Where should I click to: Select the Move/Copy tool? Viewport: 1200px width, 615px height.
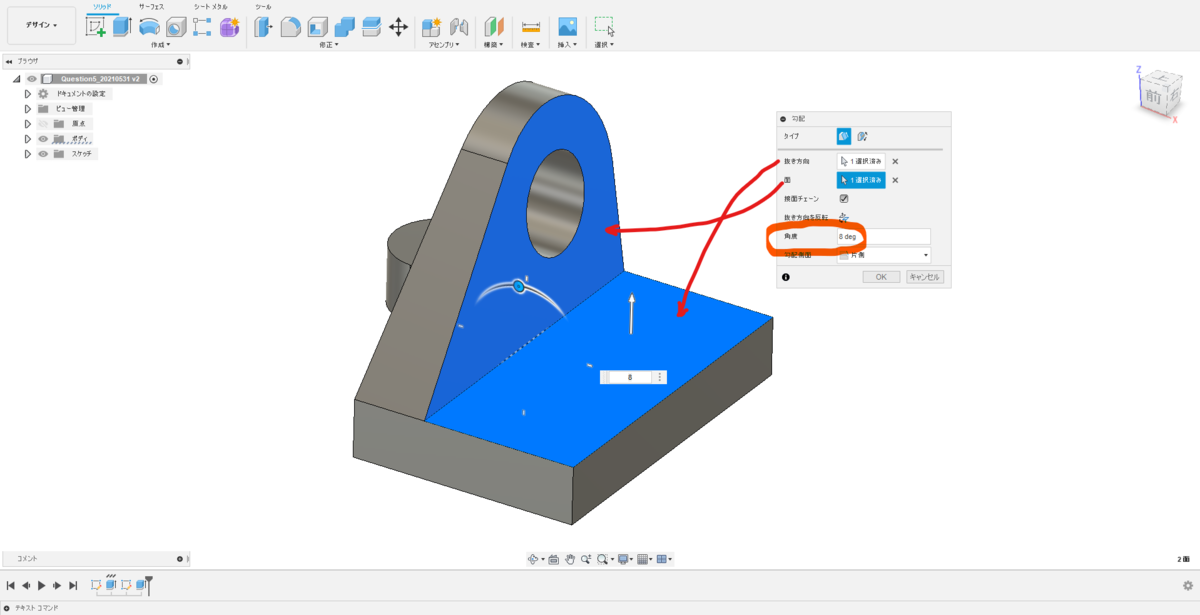coord(398,27)
